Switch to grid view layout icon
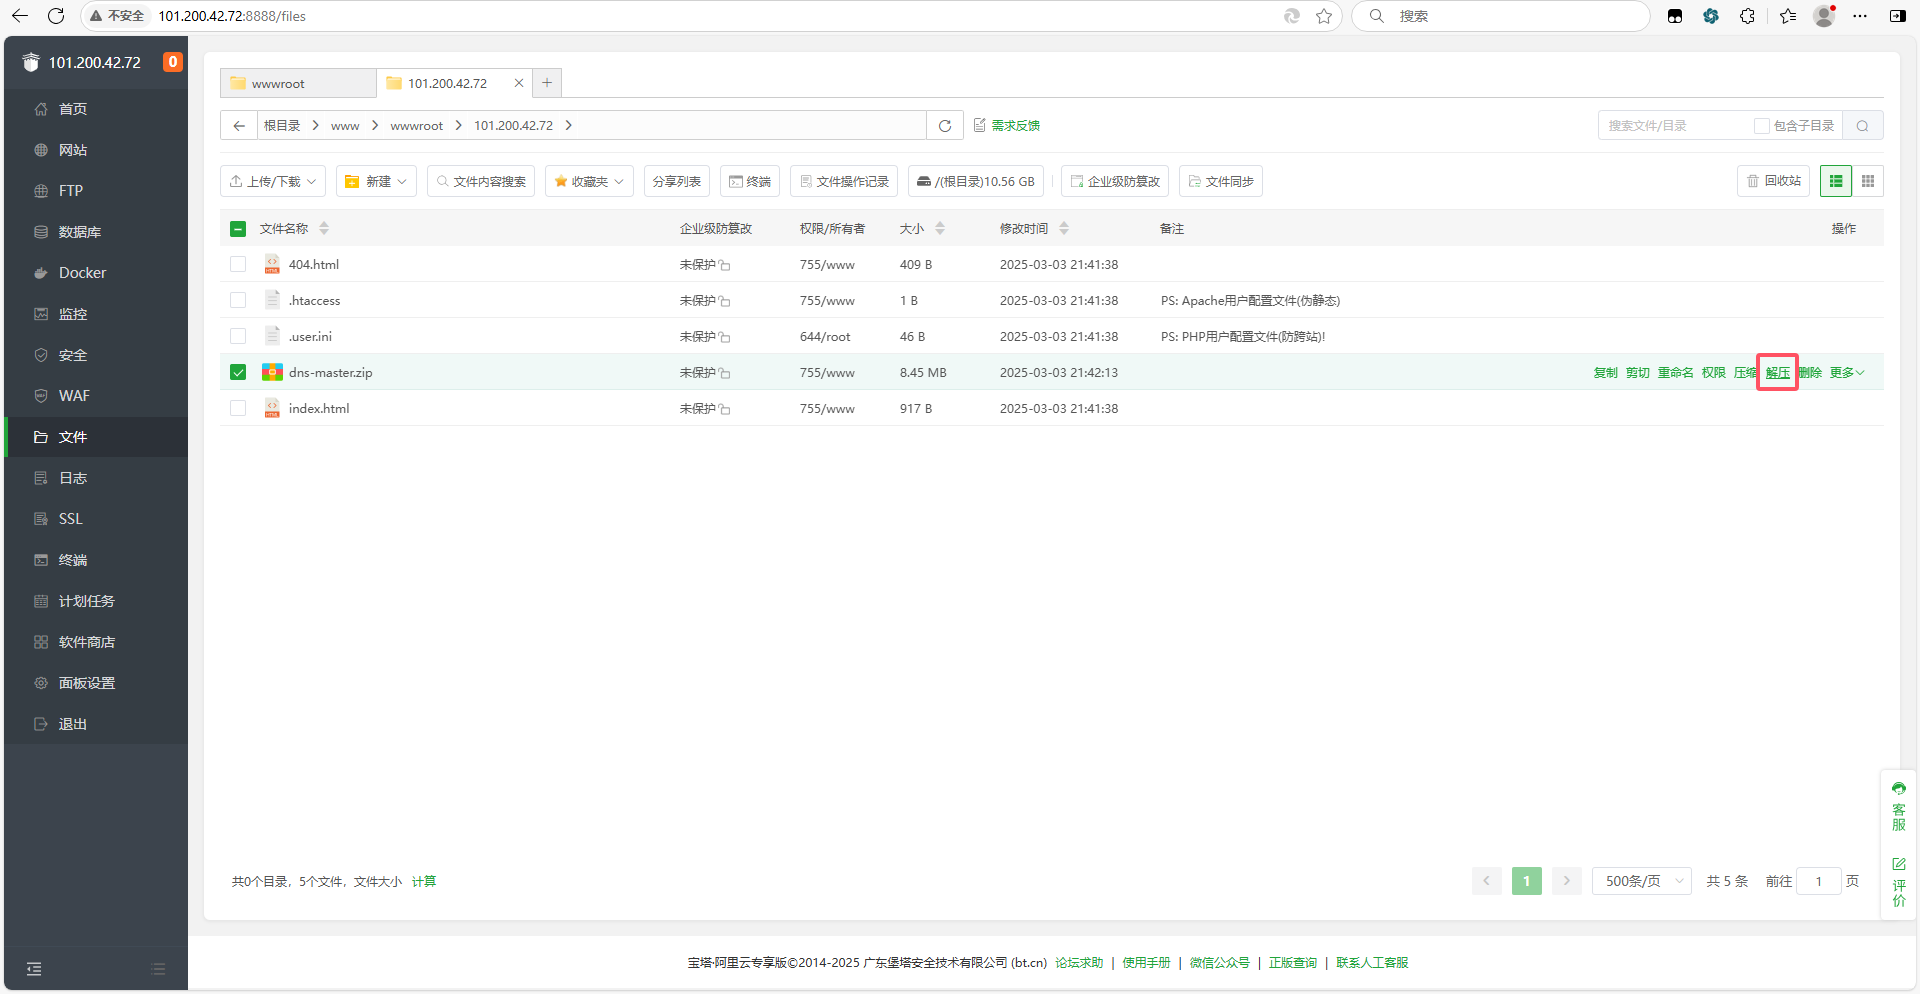Image resolution: width=1920 pixels, height=994 pixels. pos(1867,181)
